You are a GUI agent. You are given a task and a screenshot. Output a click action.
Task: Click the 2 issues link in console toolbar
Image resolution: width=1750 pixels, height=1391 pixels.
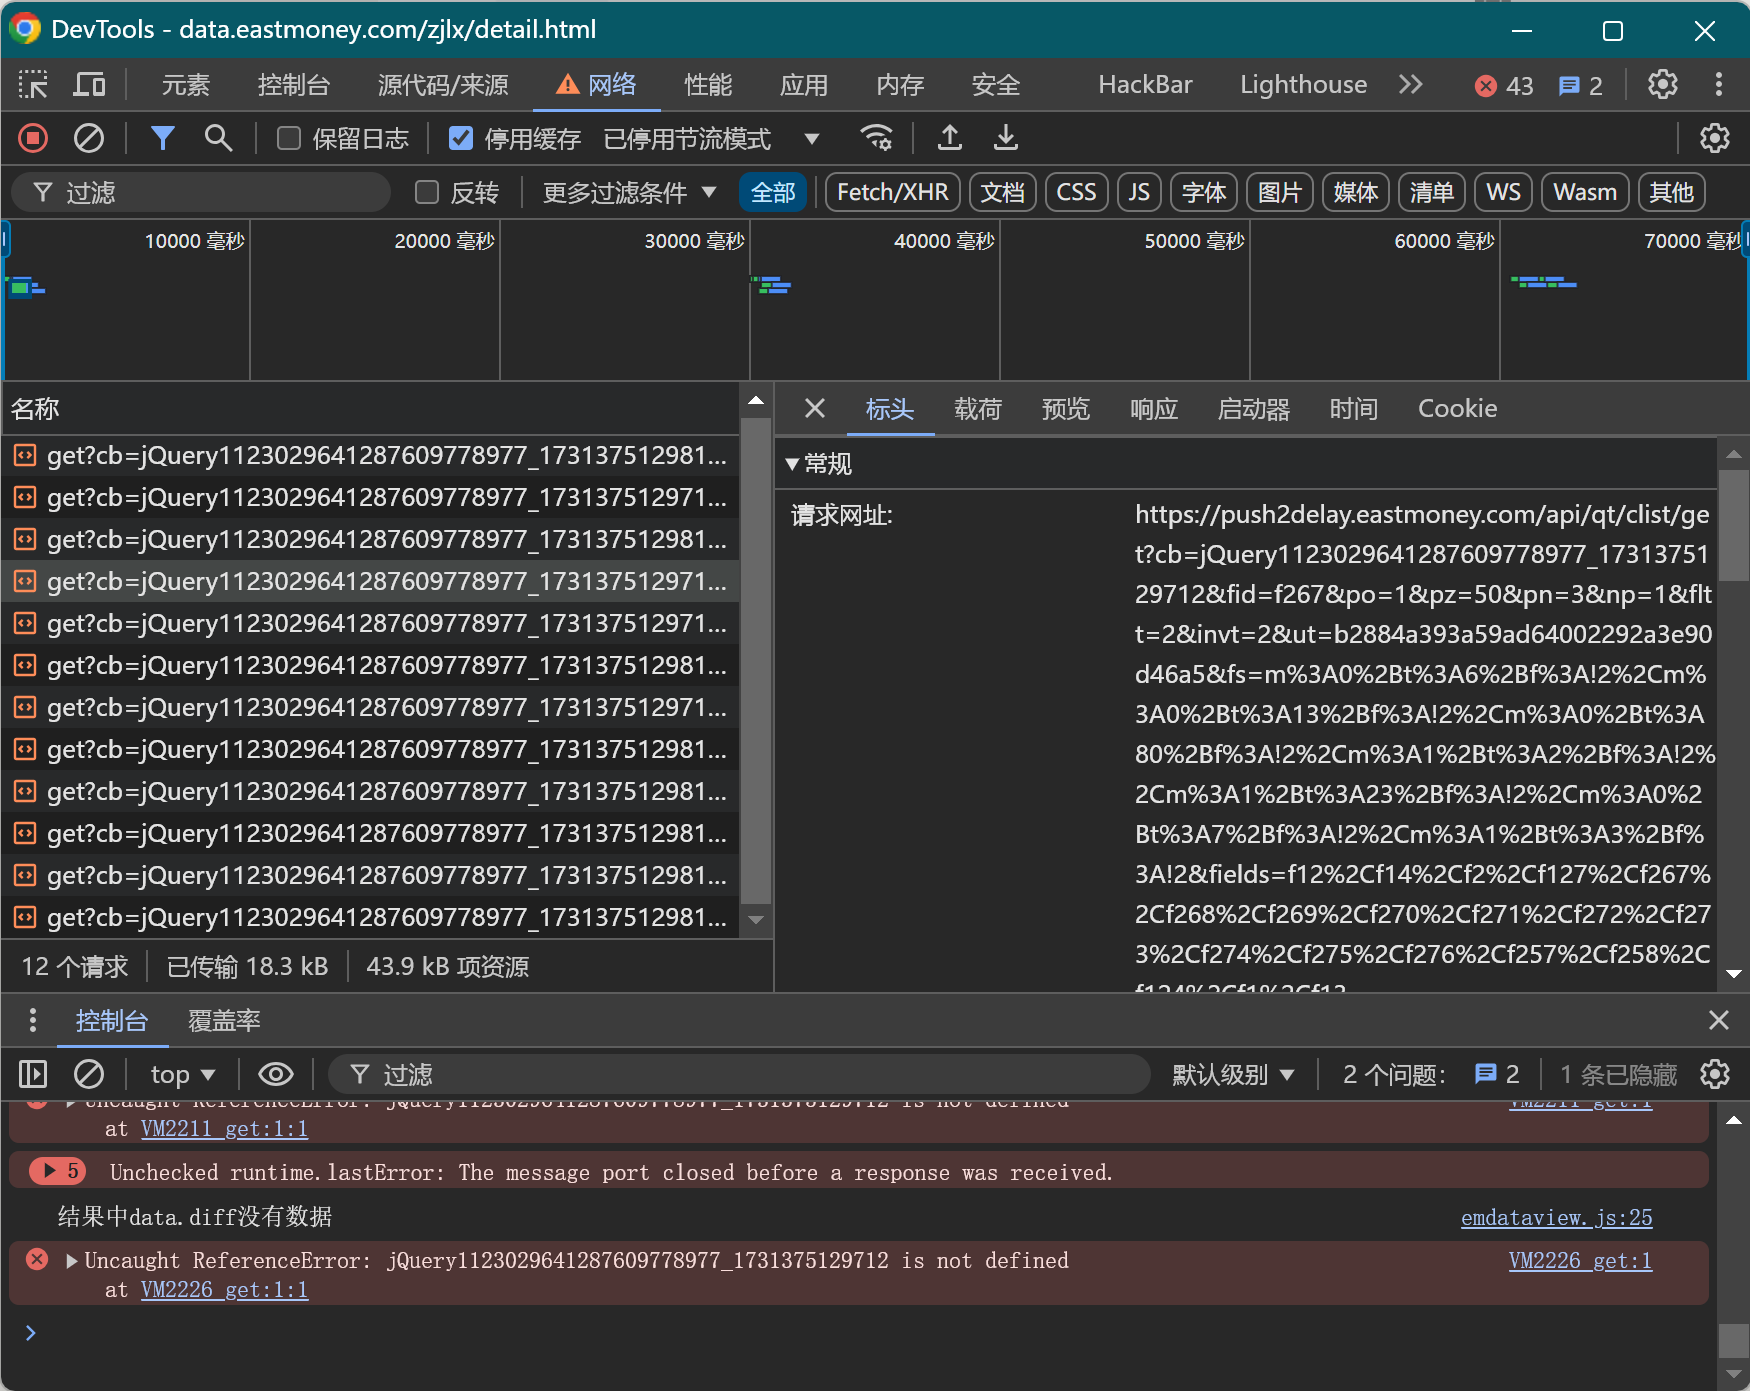1497,1074
